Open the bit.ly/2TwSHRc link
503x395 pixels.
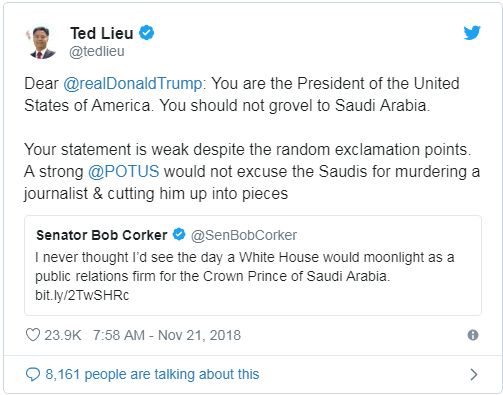pos(82,295)
